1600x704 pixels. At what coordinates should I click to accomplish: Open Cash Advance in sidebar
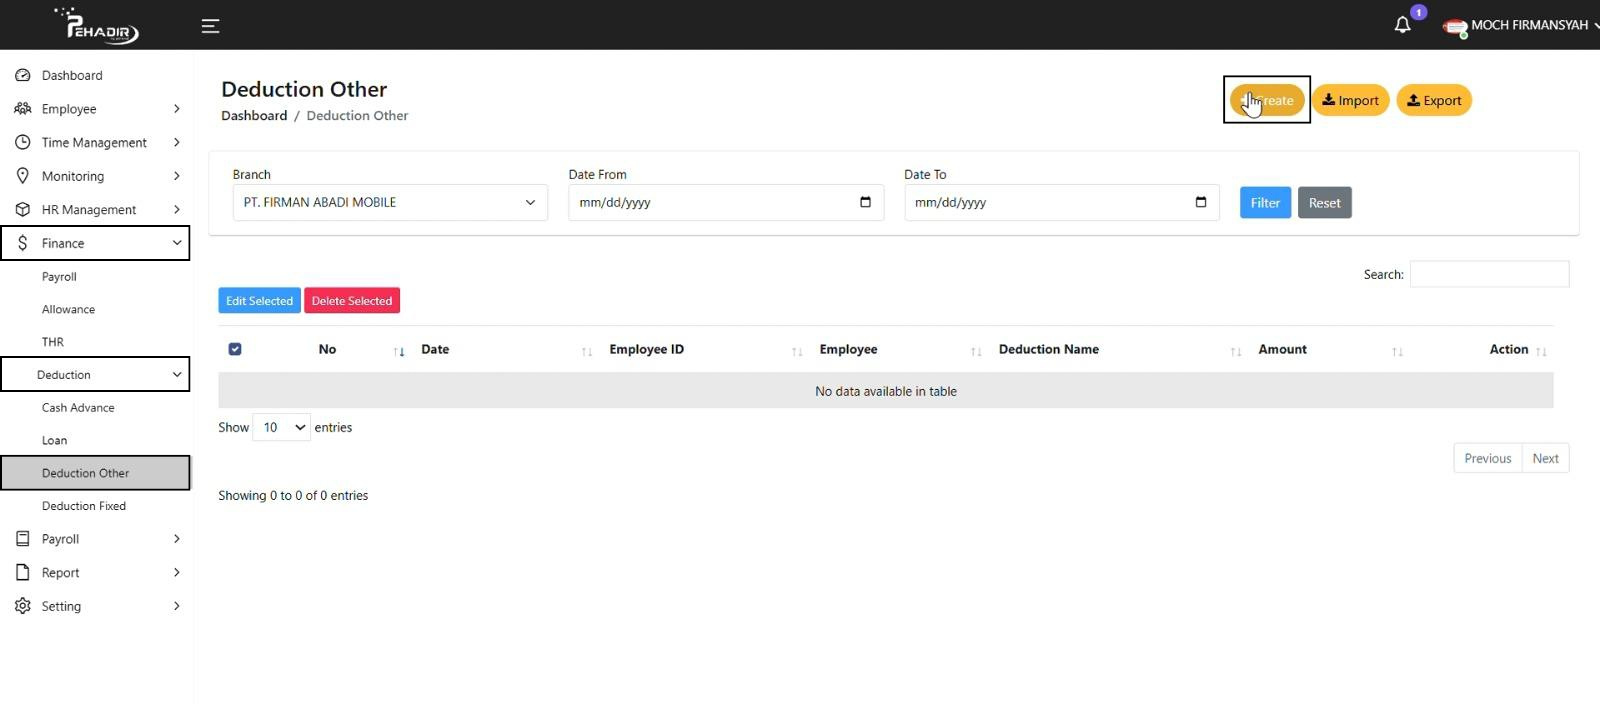click(78, 408)
